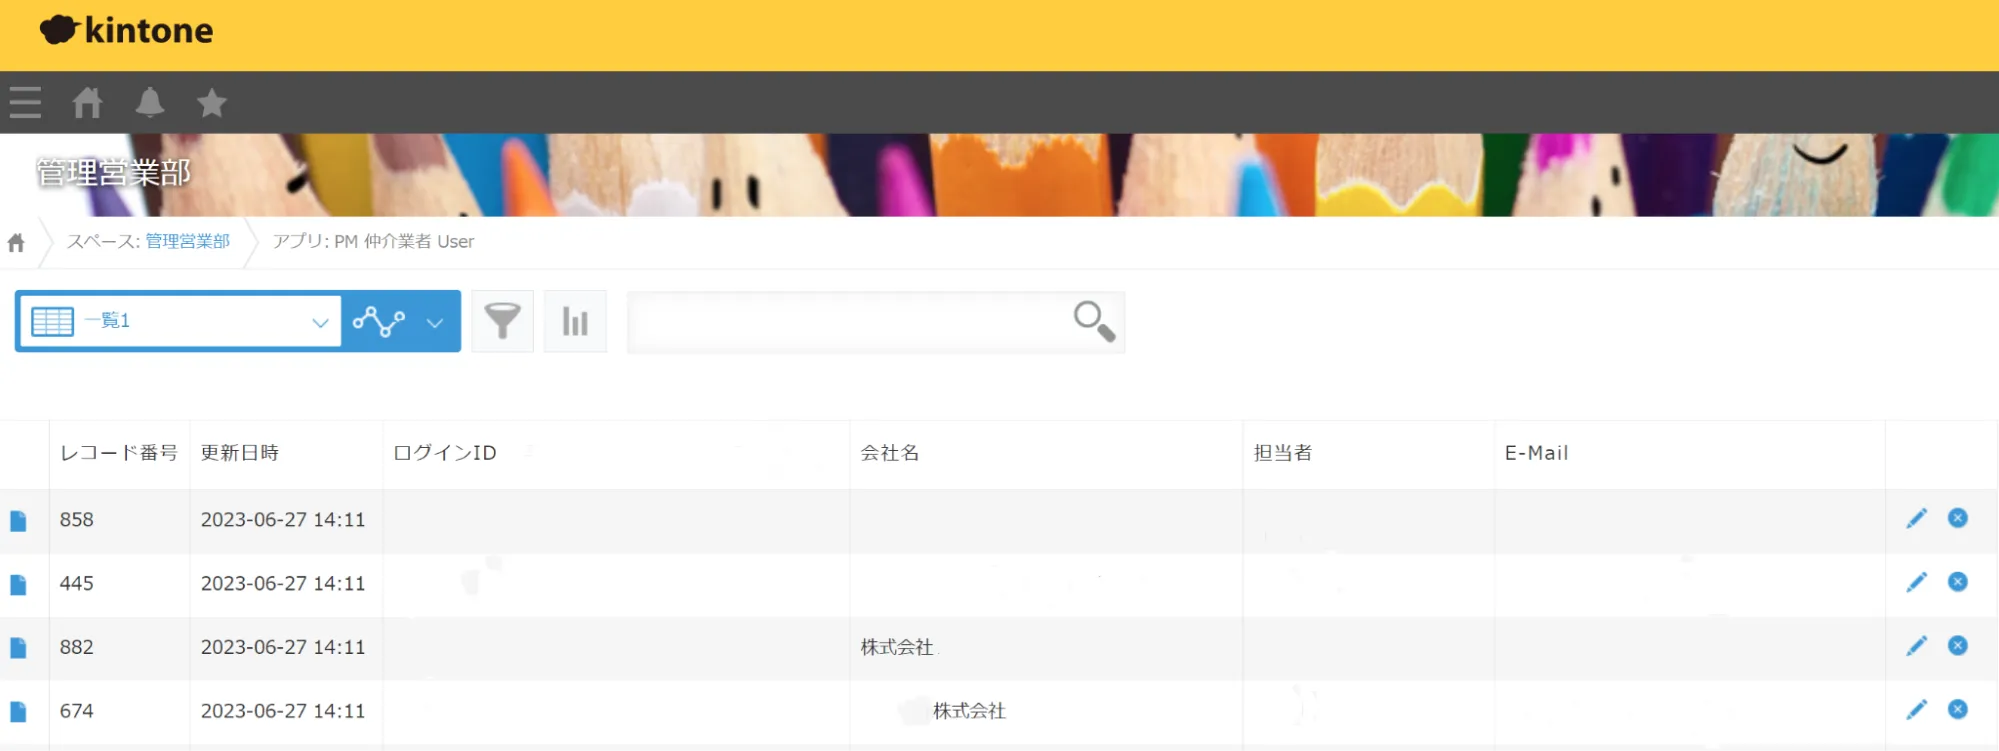Delete record 445 with the X icon
The image size is (1999, 751).
1958,582
